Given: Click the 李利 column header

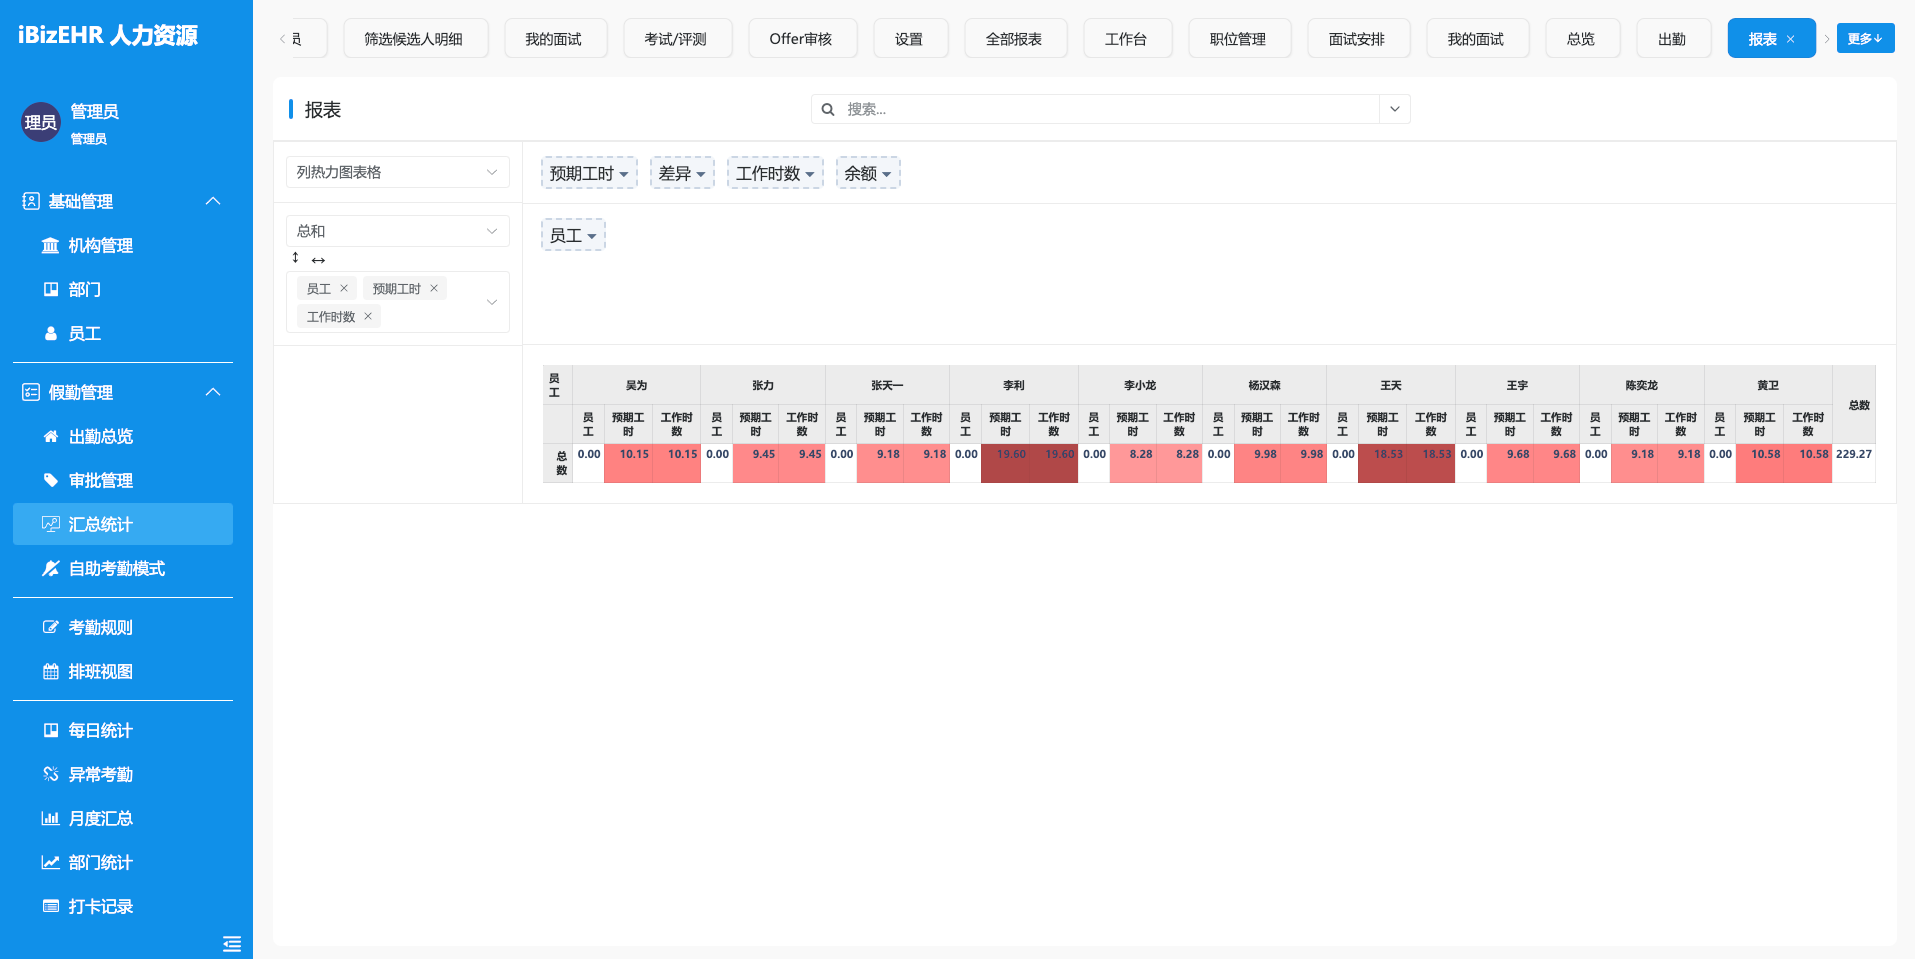Looking at the screenshot, I should point(1013,385).
